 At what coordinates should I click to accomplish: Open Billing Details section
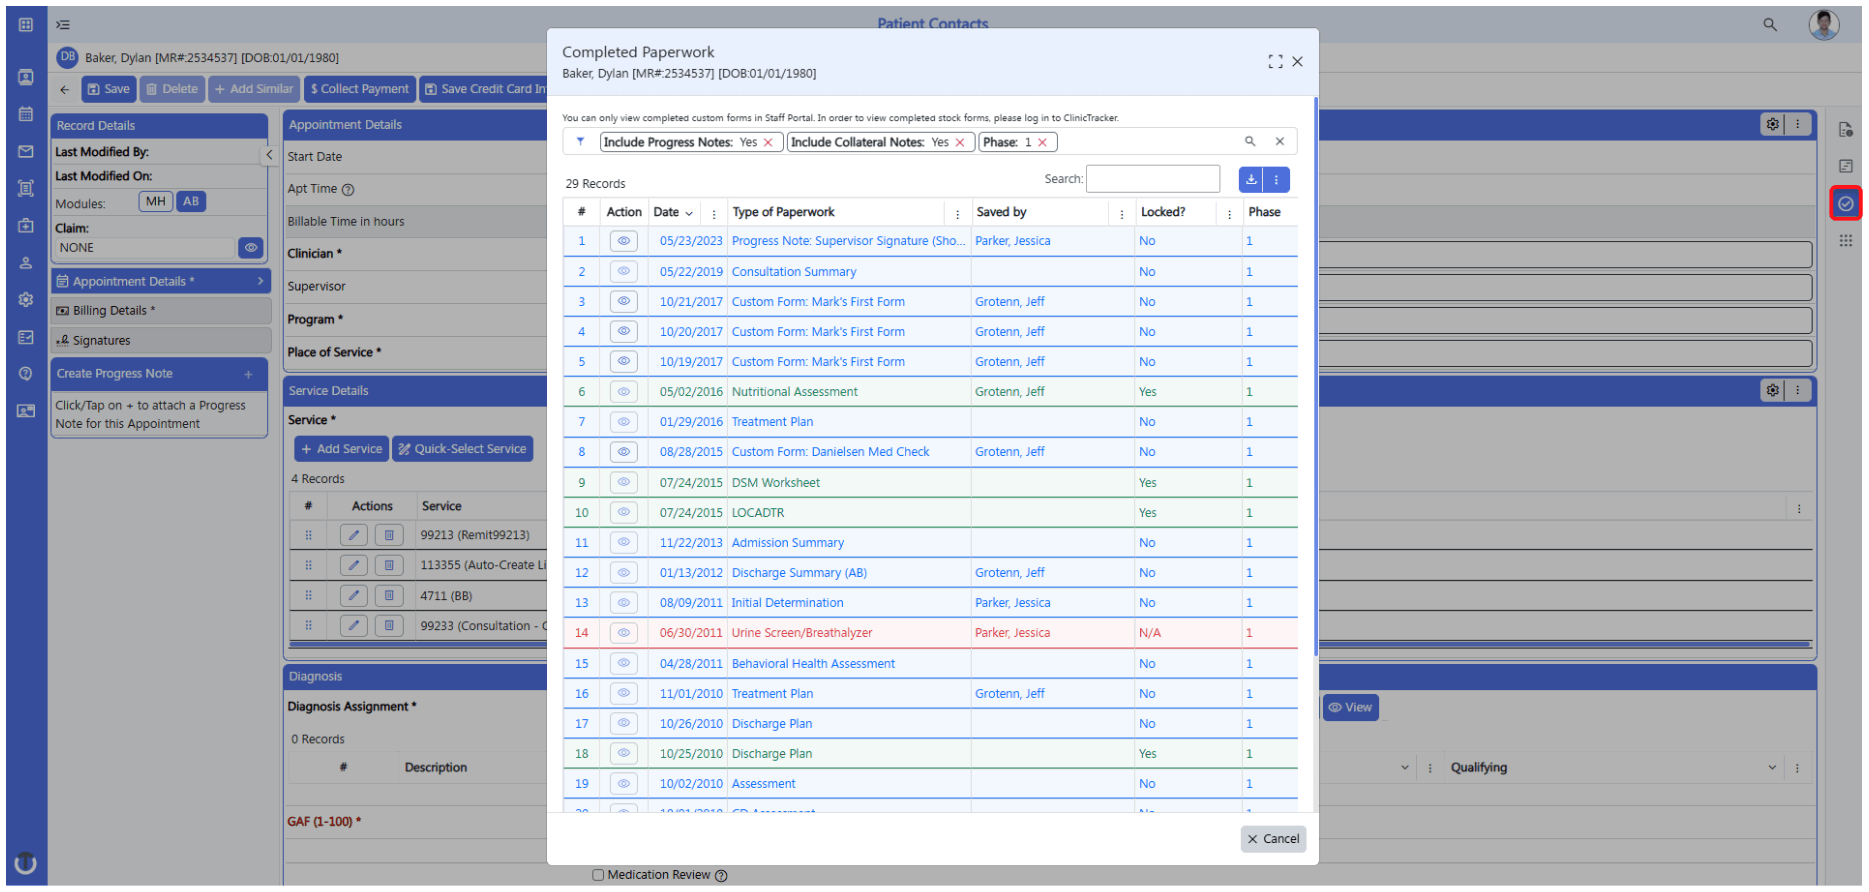(160, 311)
